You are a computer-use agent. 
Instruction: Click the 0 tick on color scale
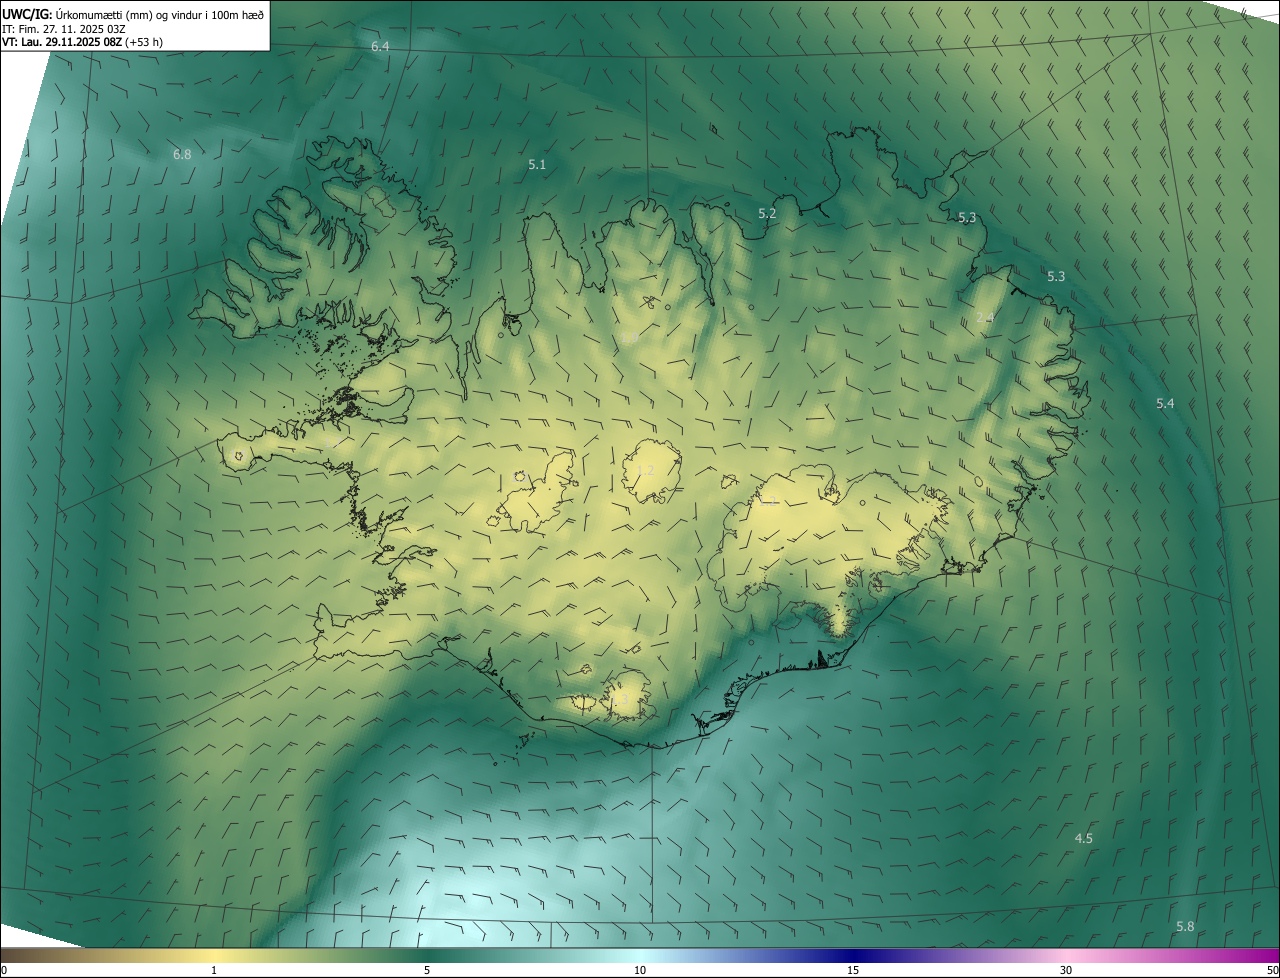click(4, 970)
